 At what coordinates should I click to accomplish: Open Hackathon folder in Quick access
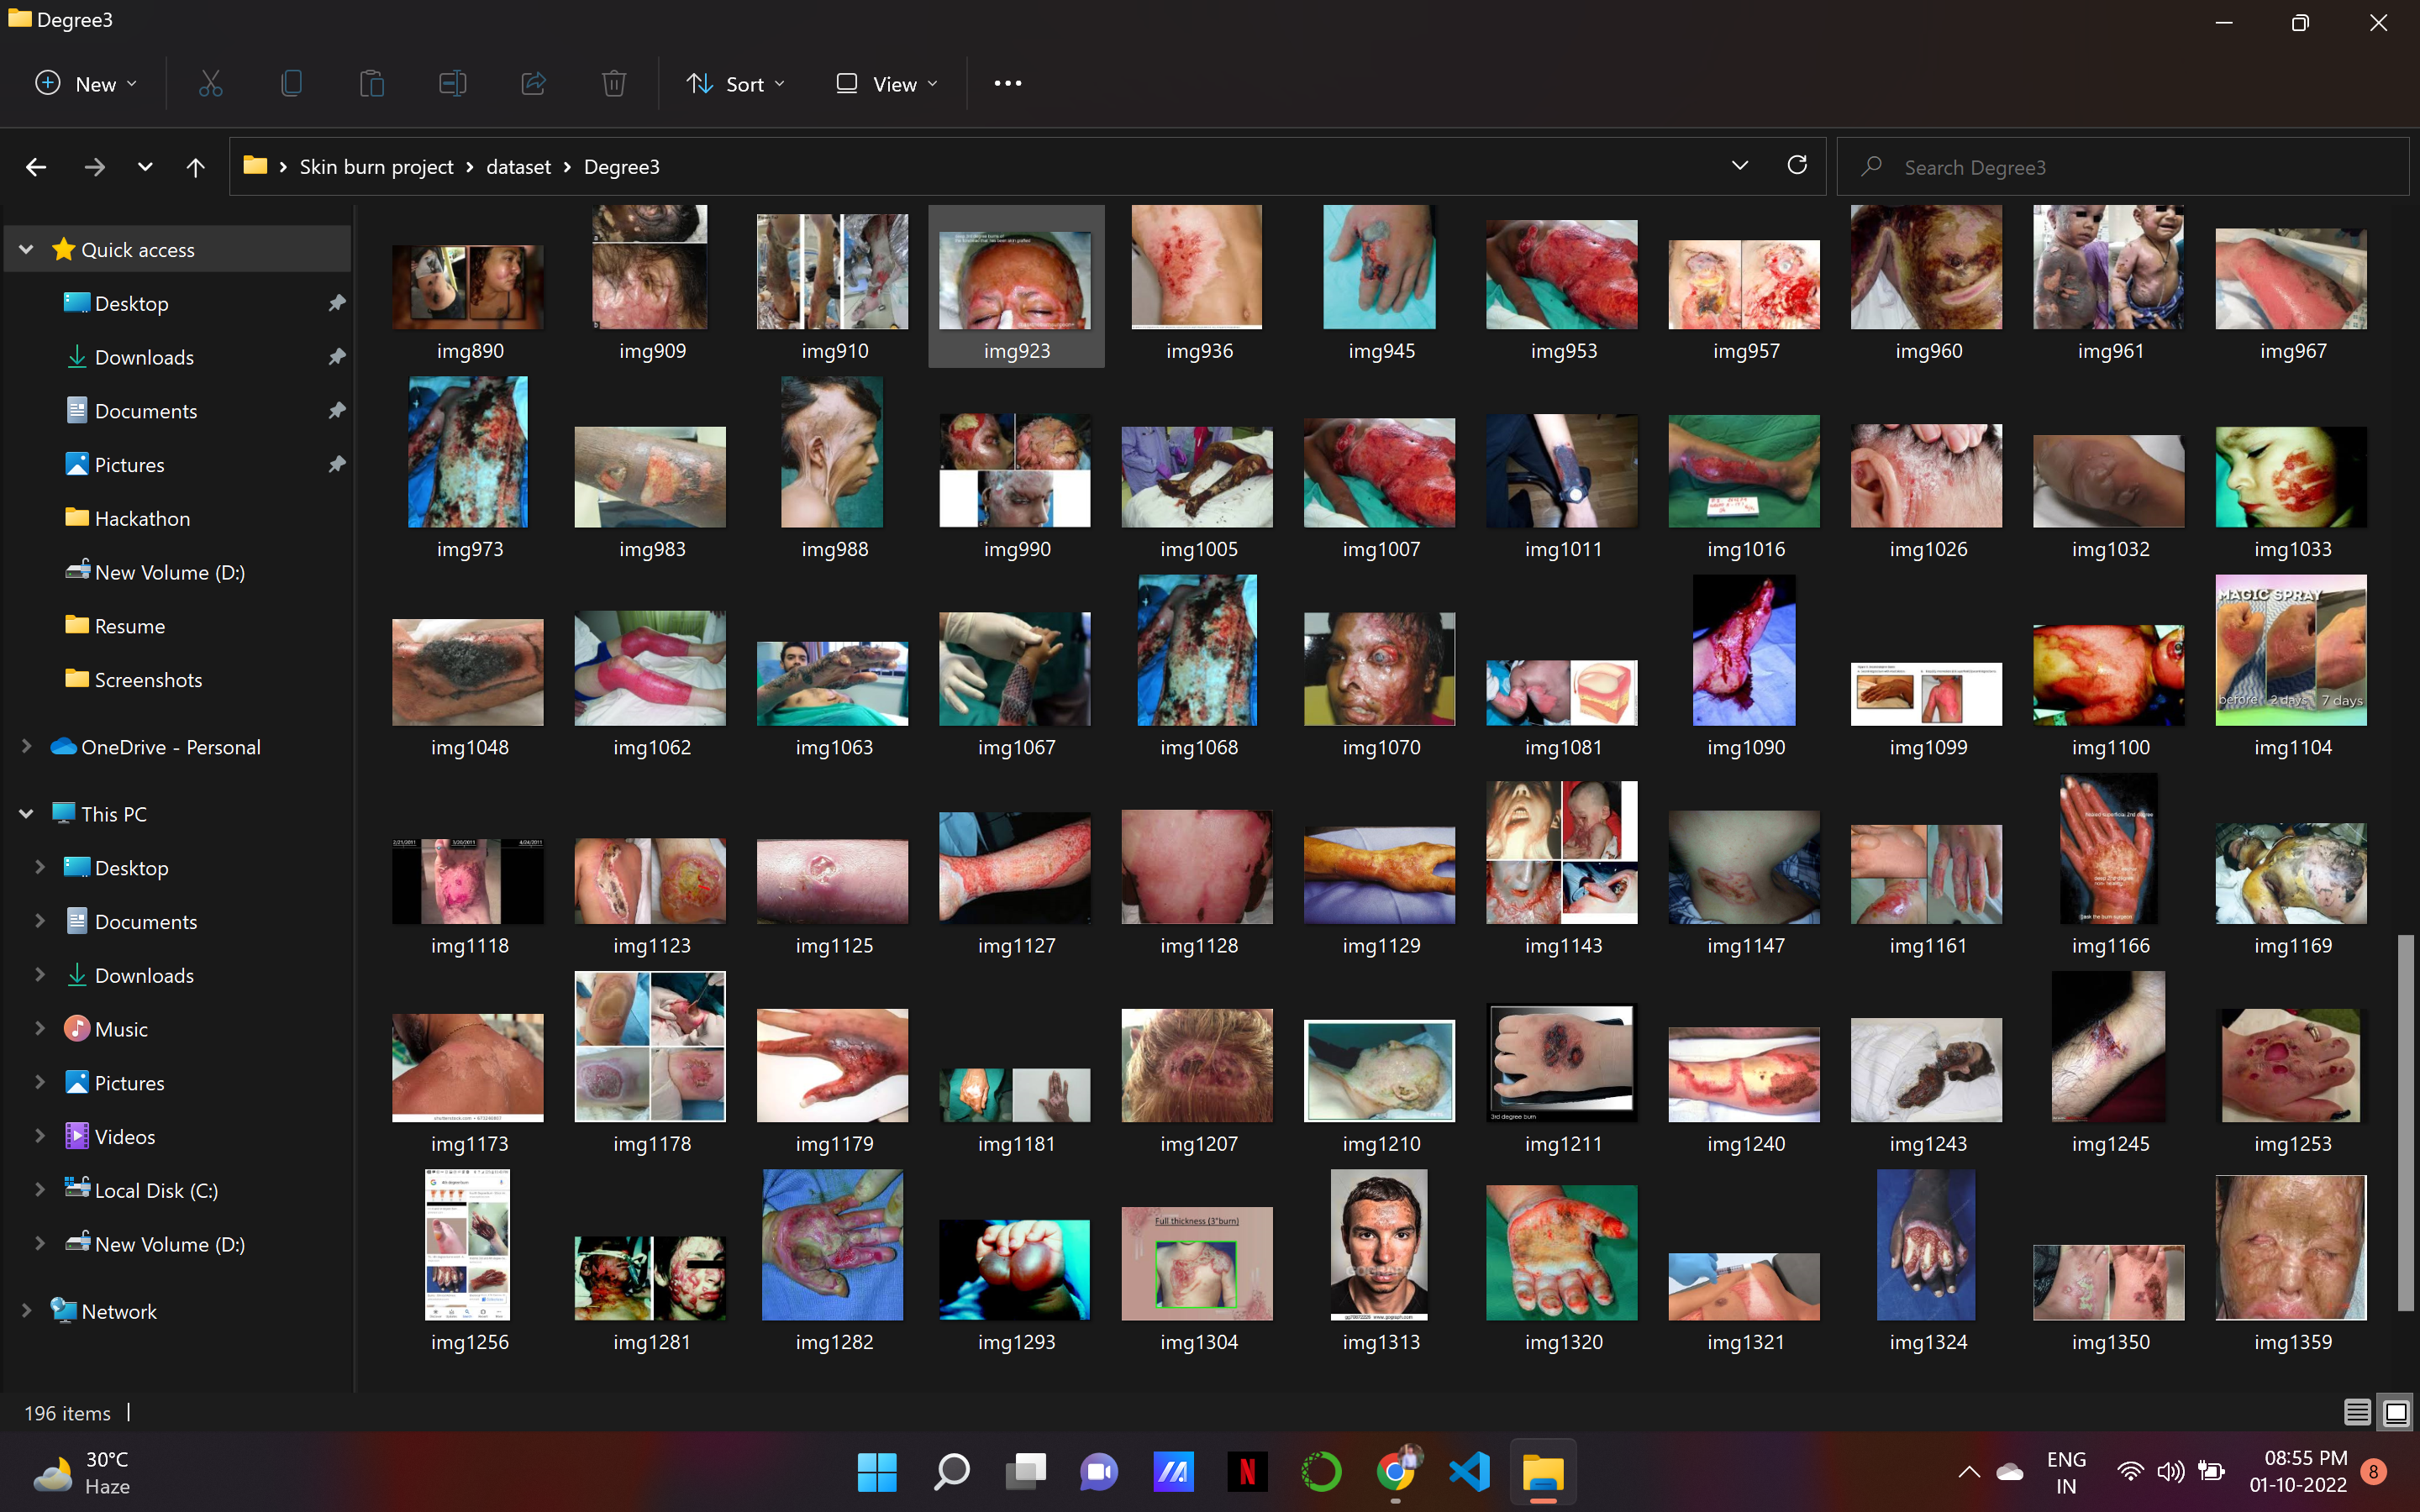(142, 519)
